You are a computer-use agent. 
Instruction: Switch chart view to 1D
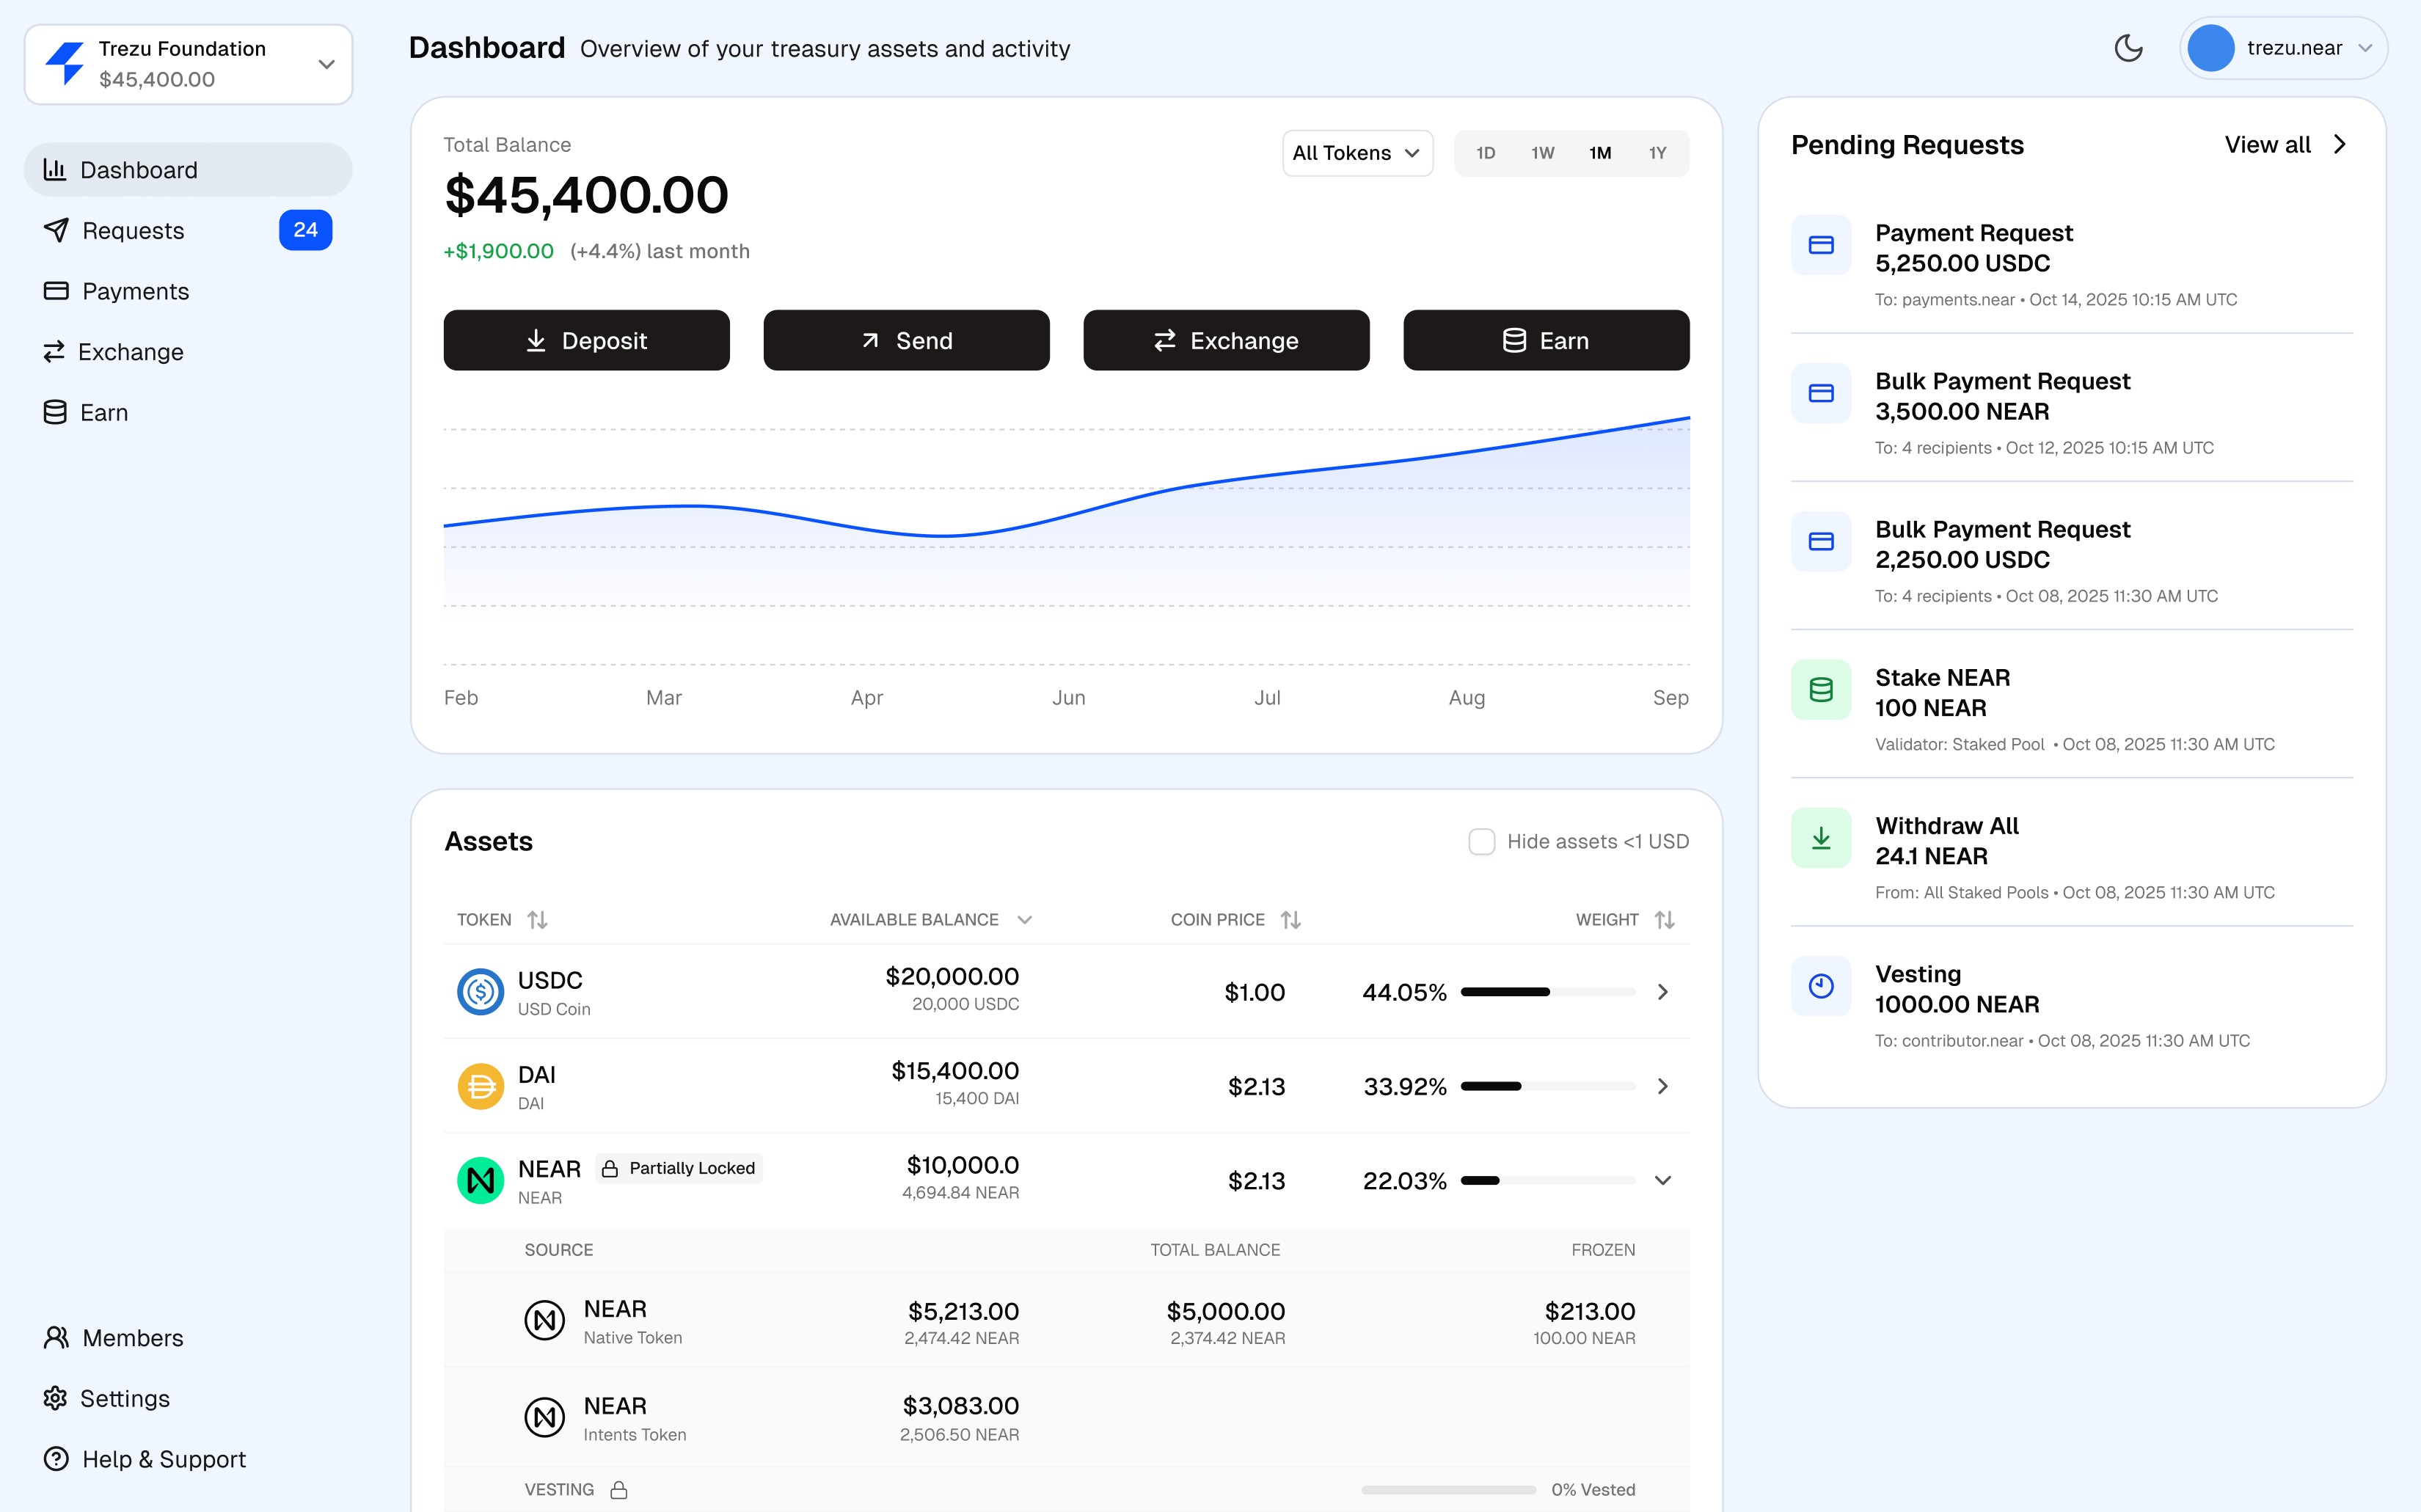[1486, 153]
